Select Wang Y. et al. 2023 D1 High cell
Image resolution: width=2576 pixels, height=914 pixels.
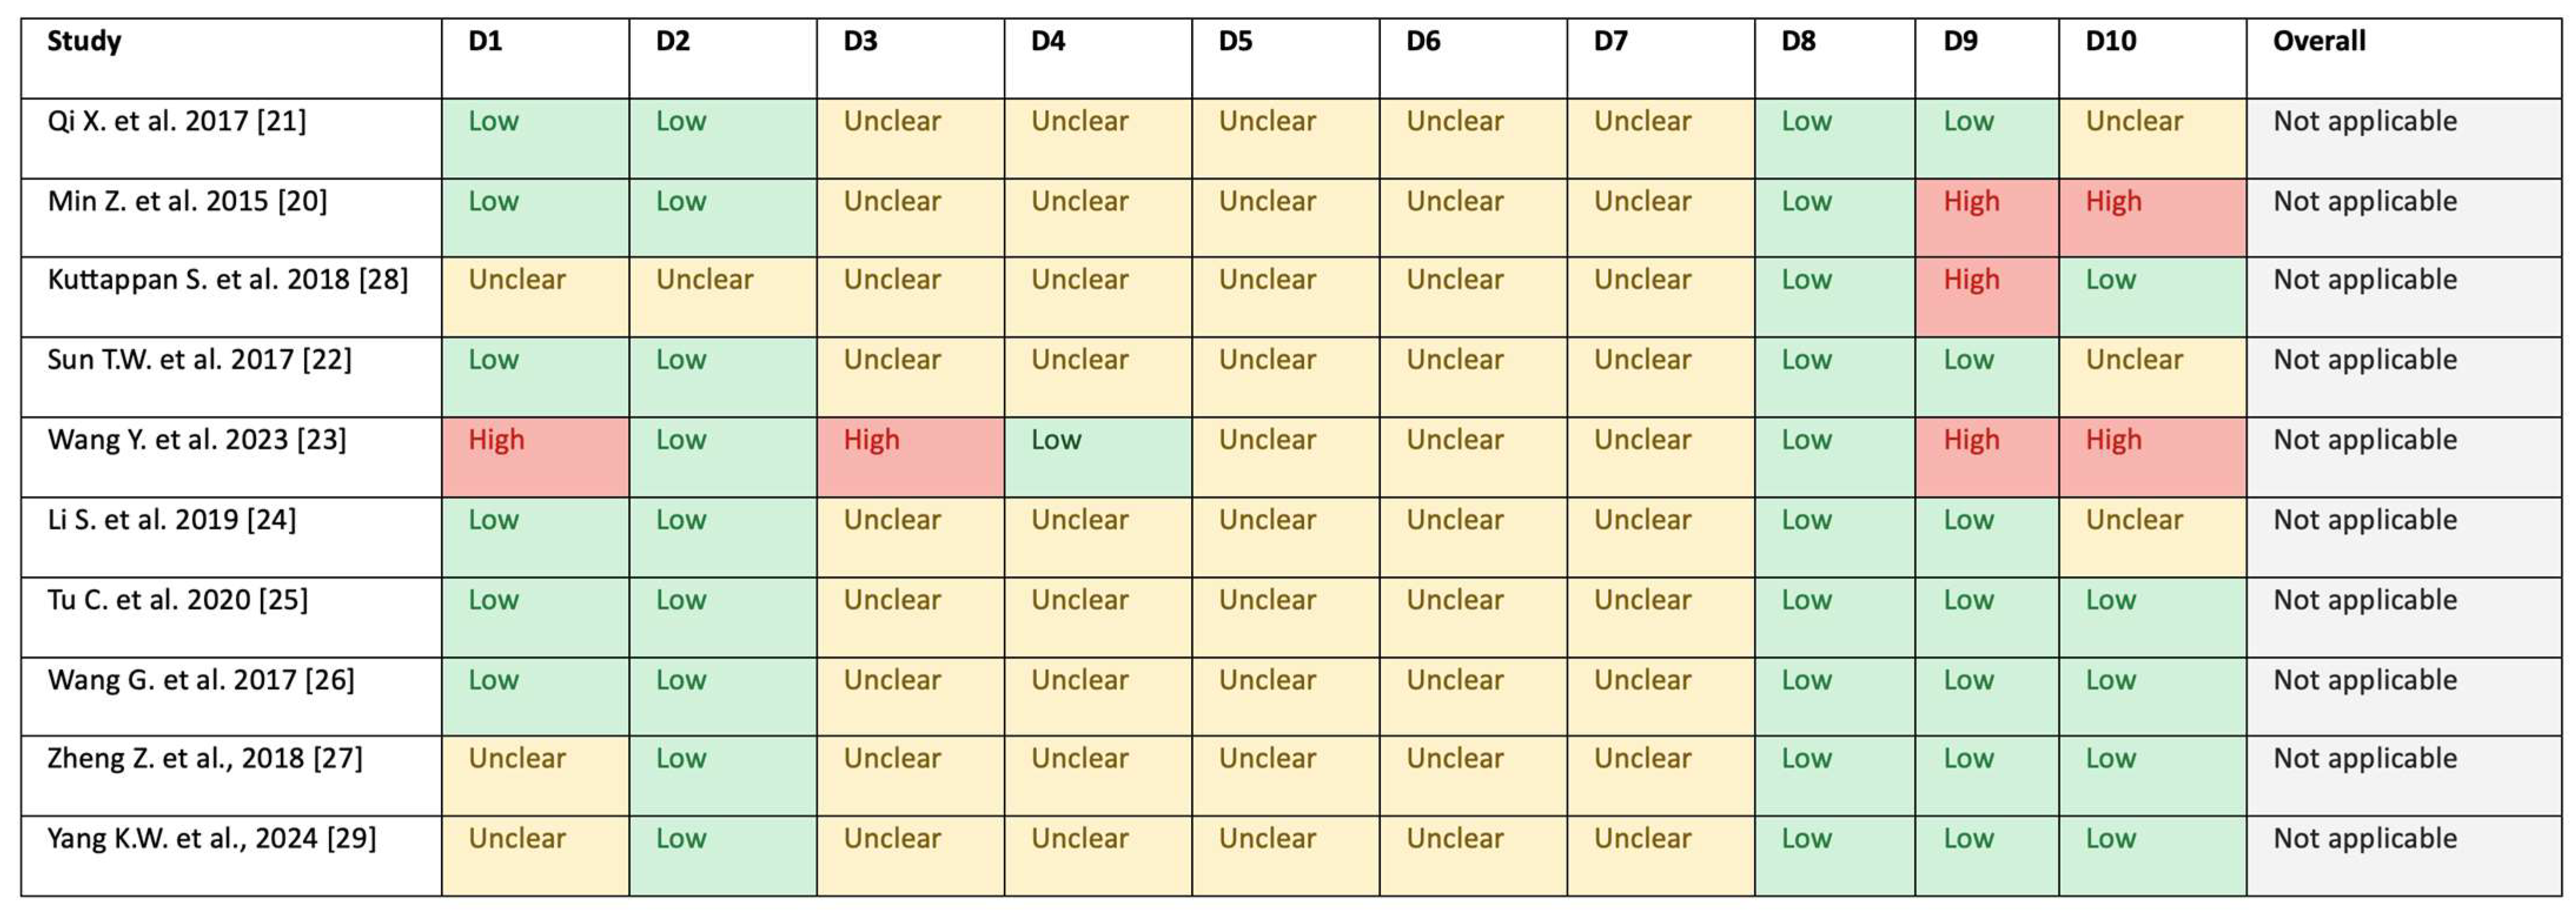[x=535, y=457]
